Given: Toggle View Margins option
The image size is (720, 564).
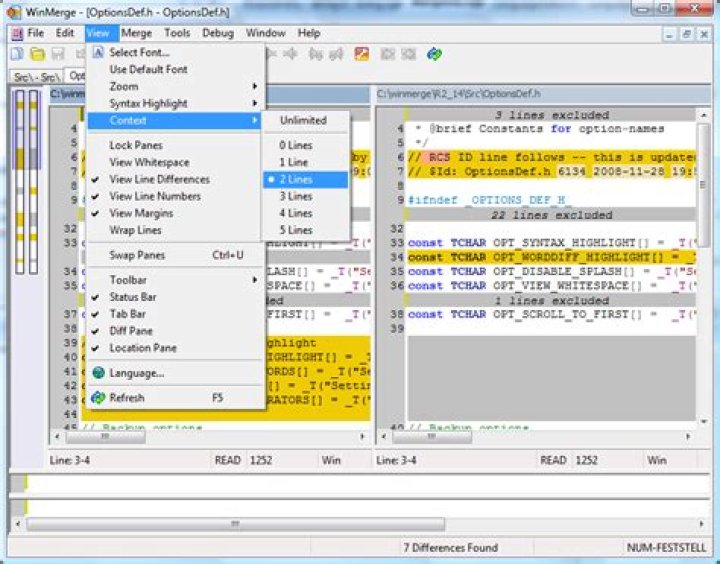Looking at the screenshot, I should (x=173, y=213).
